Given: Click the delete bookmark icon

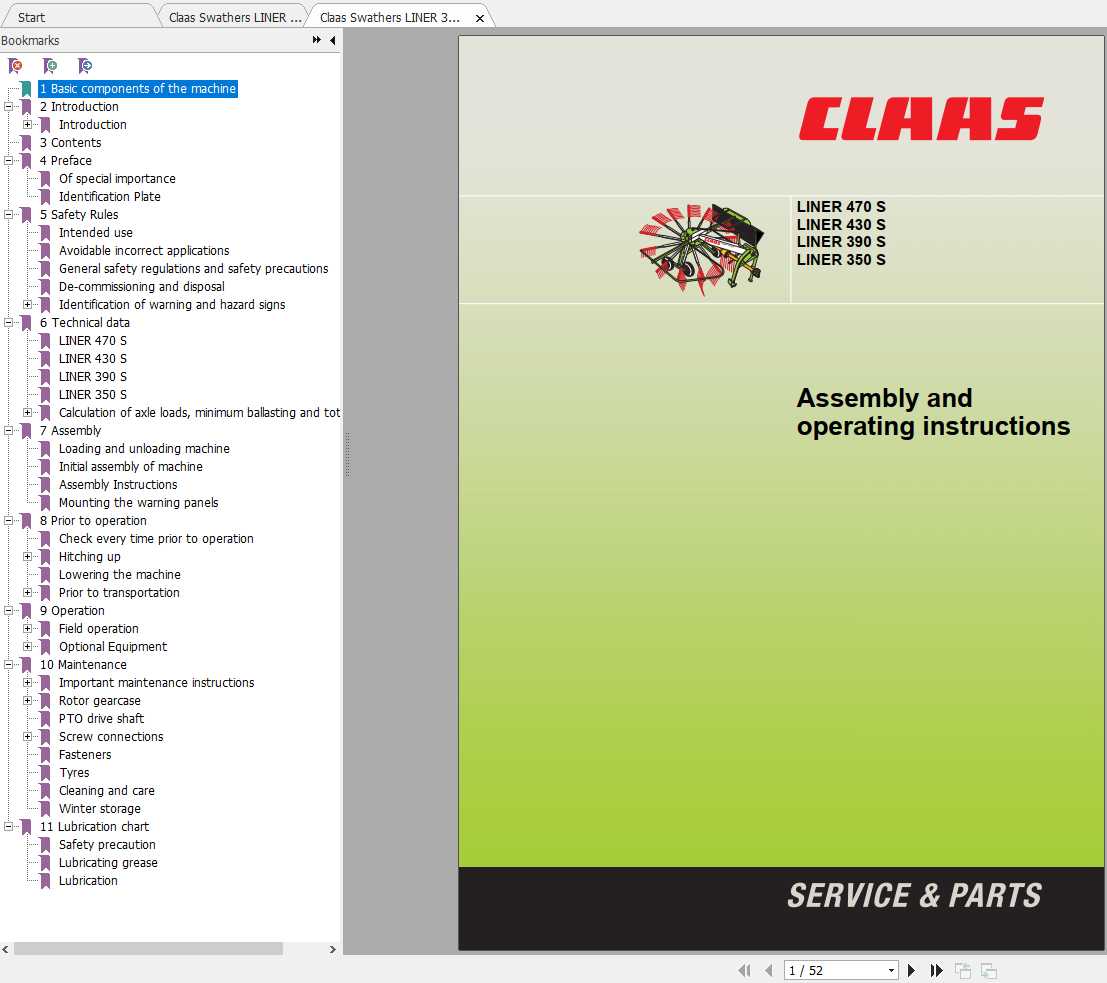Looking at the screenshot, I should coord(15,65).
